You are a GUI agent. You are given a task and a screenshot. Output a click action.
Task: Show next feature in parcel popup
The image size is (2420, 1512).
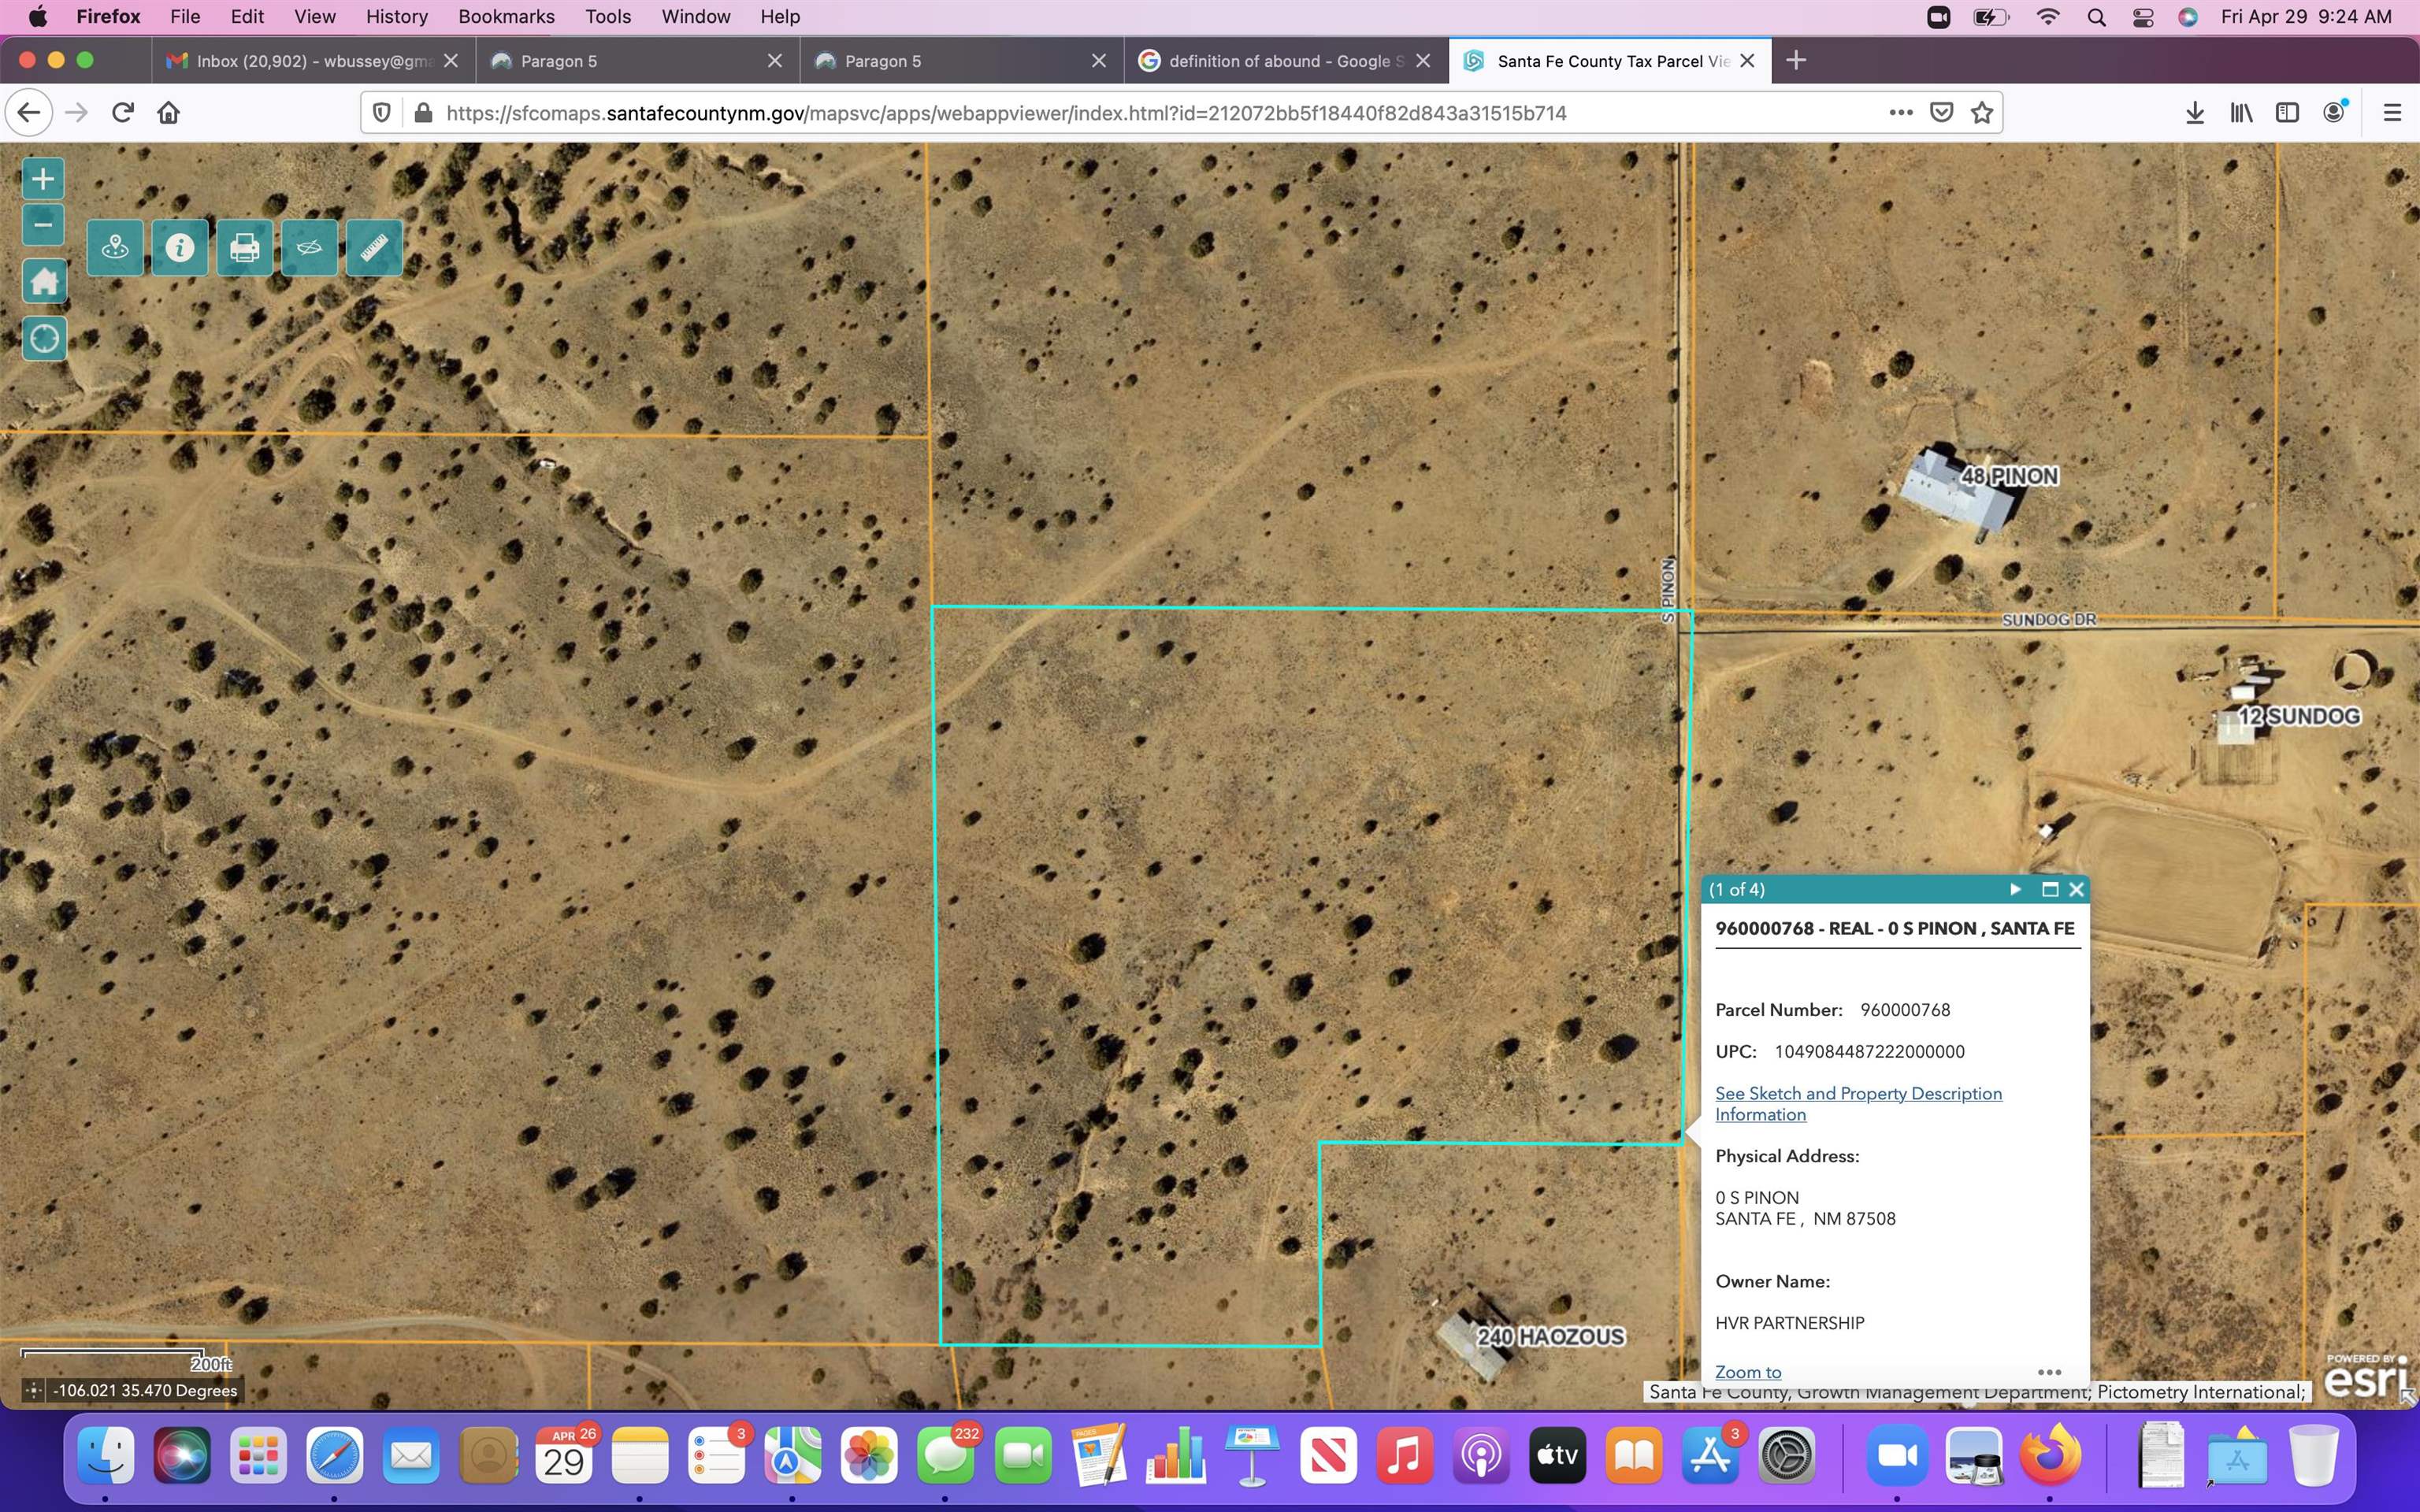point(2015,889)
